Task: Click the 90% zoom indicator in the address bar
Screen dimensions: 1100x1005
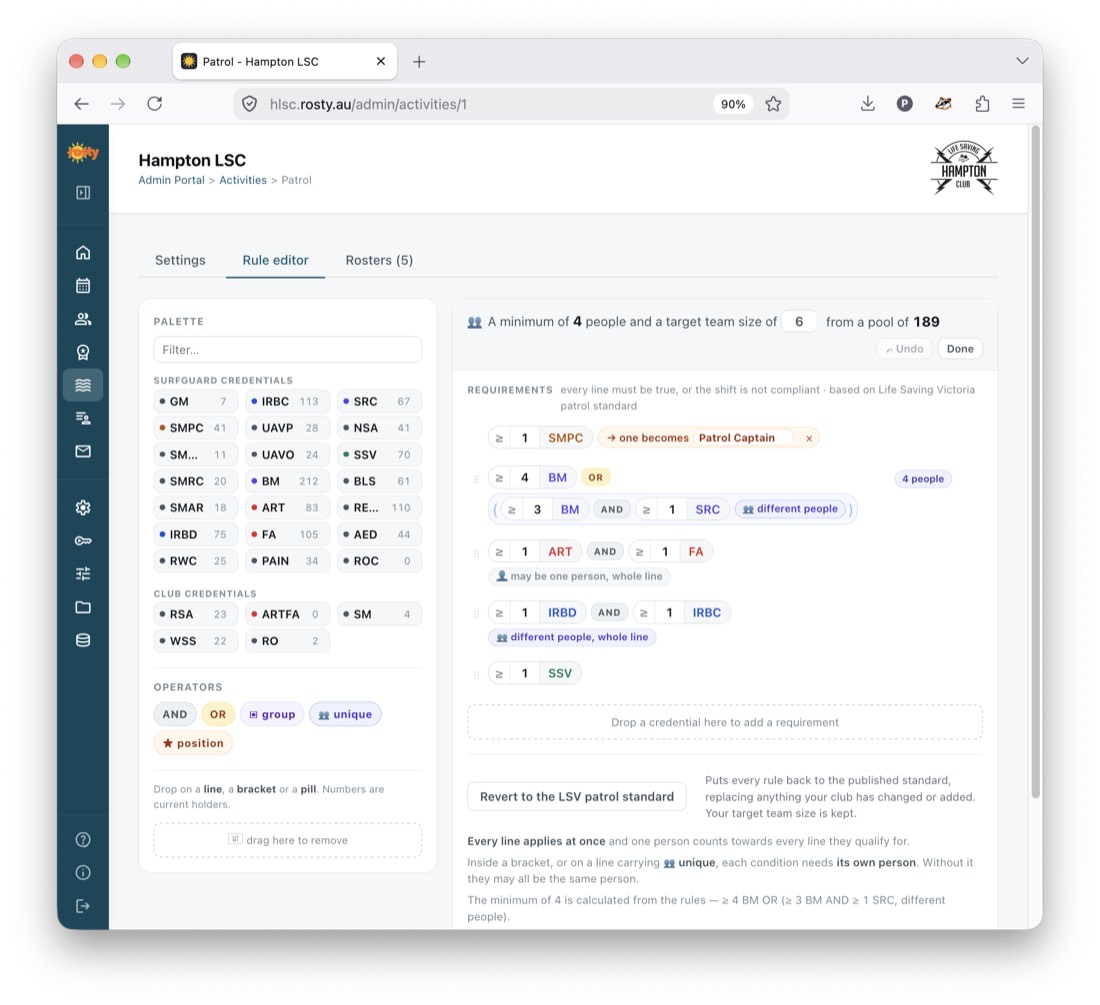Action: [x=733, y=104]
